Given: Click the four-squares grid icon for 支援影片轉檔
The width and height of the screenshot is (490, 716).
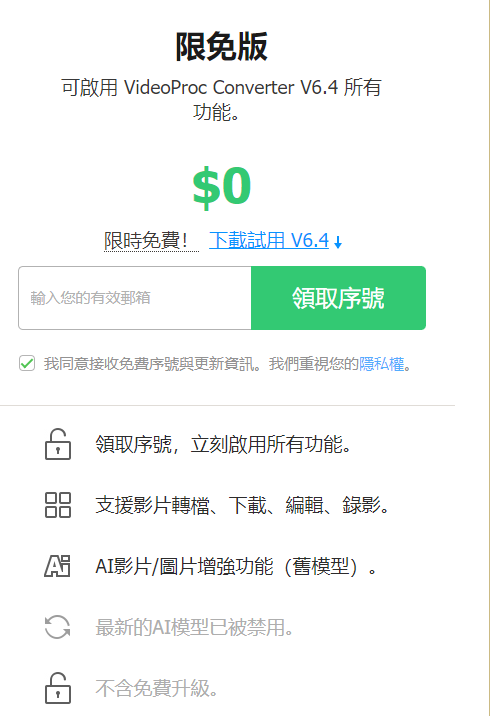Looking at the screenshot, I should click(x=58, y=505).
